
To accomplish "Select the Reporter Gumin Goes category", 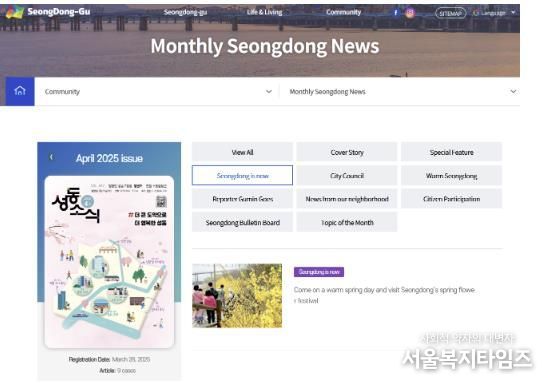I will (x=242, y=199).
